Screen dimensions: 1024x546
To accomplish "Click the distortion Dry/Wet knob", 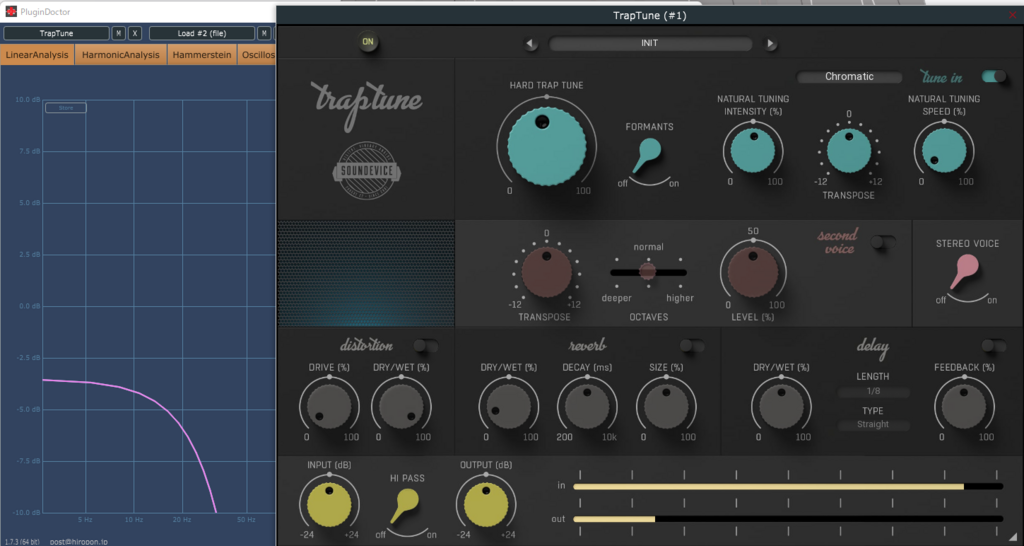I will (401, 408).
